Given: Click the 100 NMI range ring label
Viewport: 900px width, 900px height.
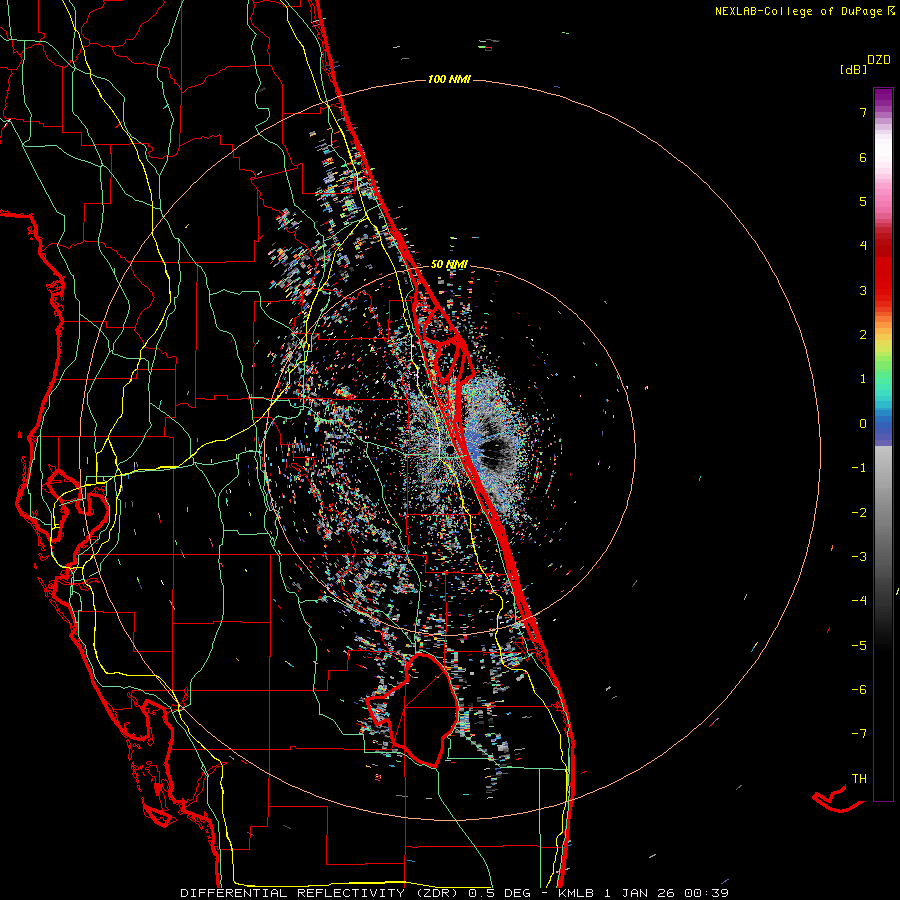Looking at the screenshot, I should point(449,79).
